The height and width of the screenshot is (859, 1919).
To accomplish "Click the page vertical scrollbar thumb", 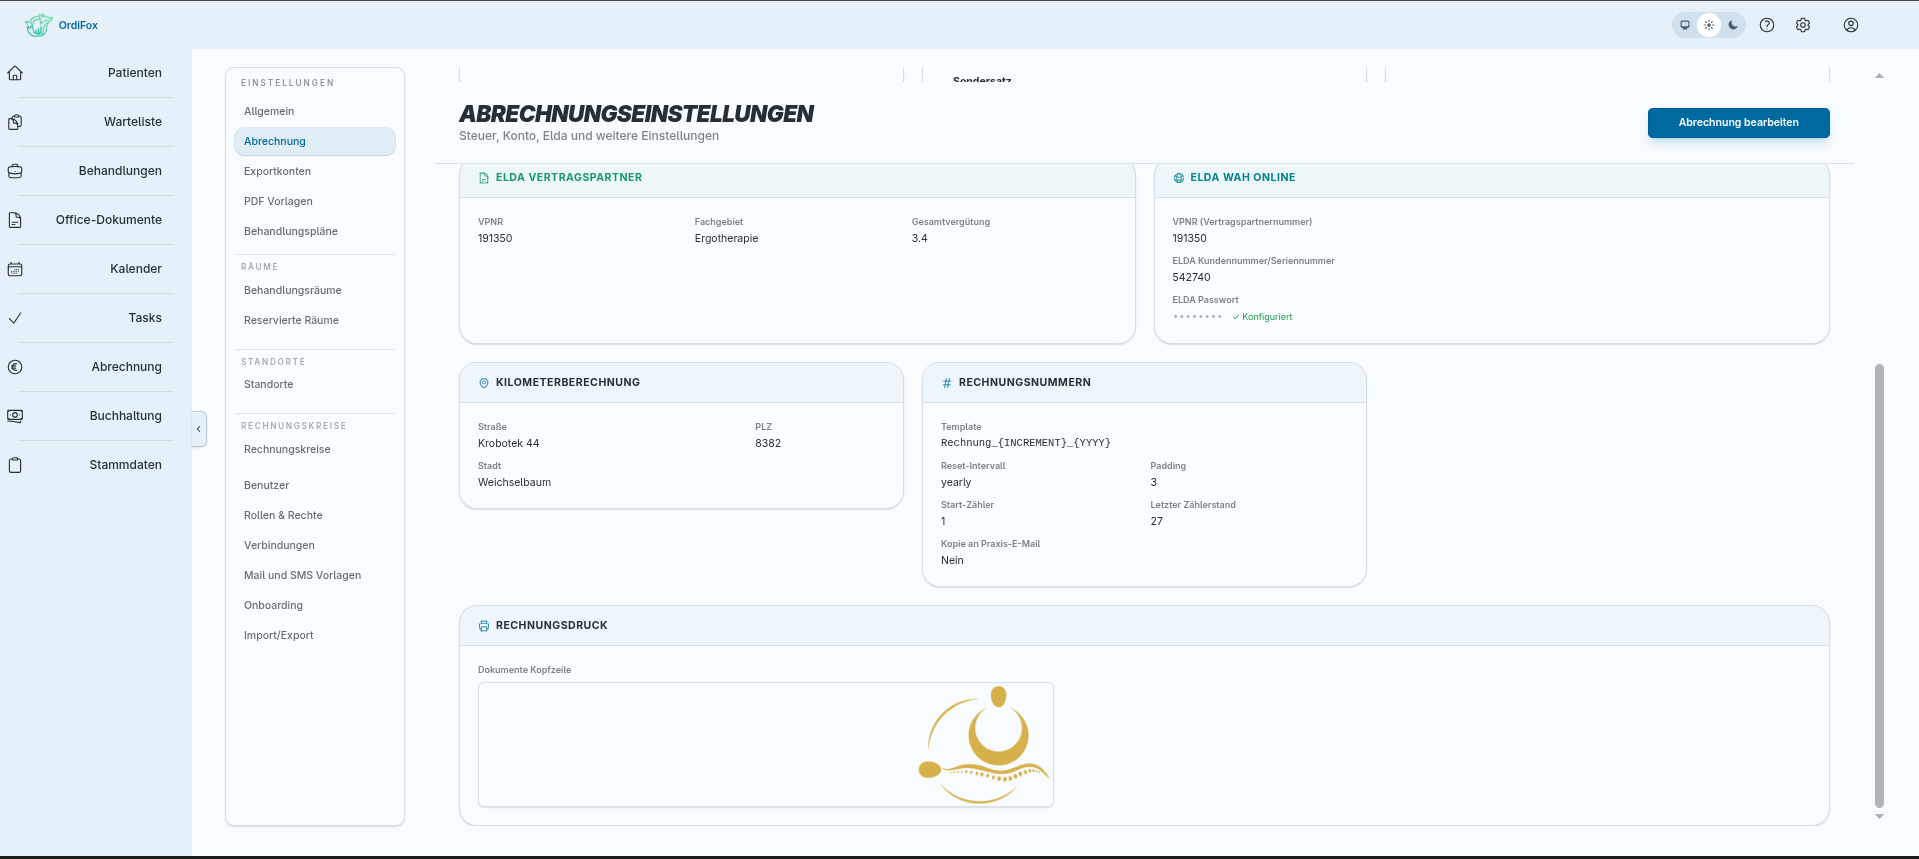I will tap(1879, 585).
